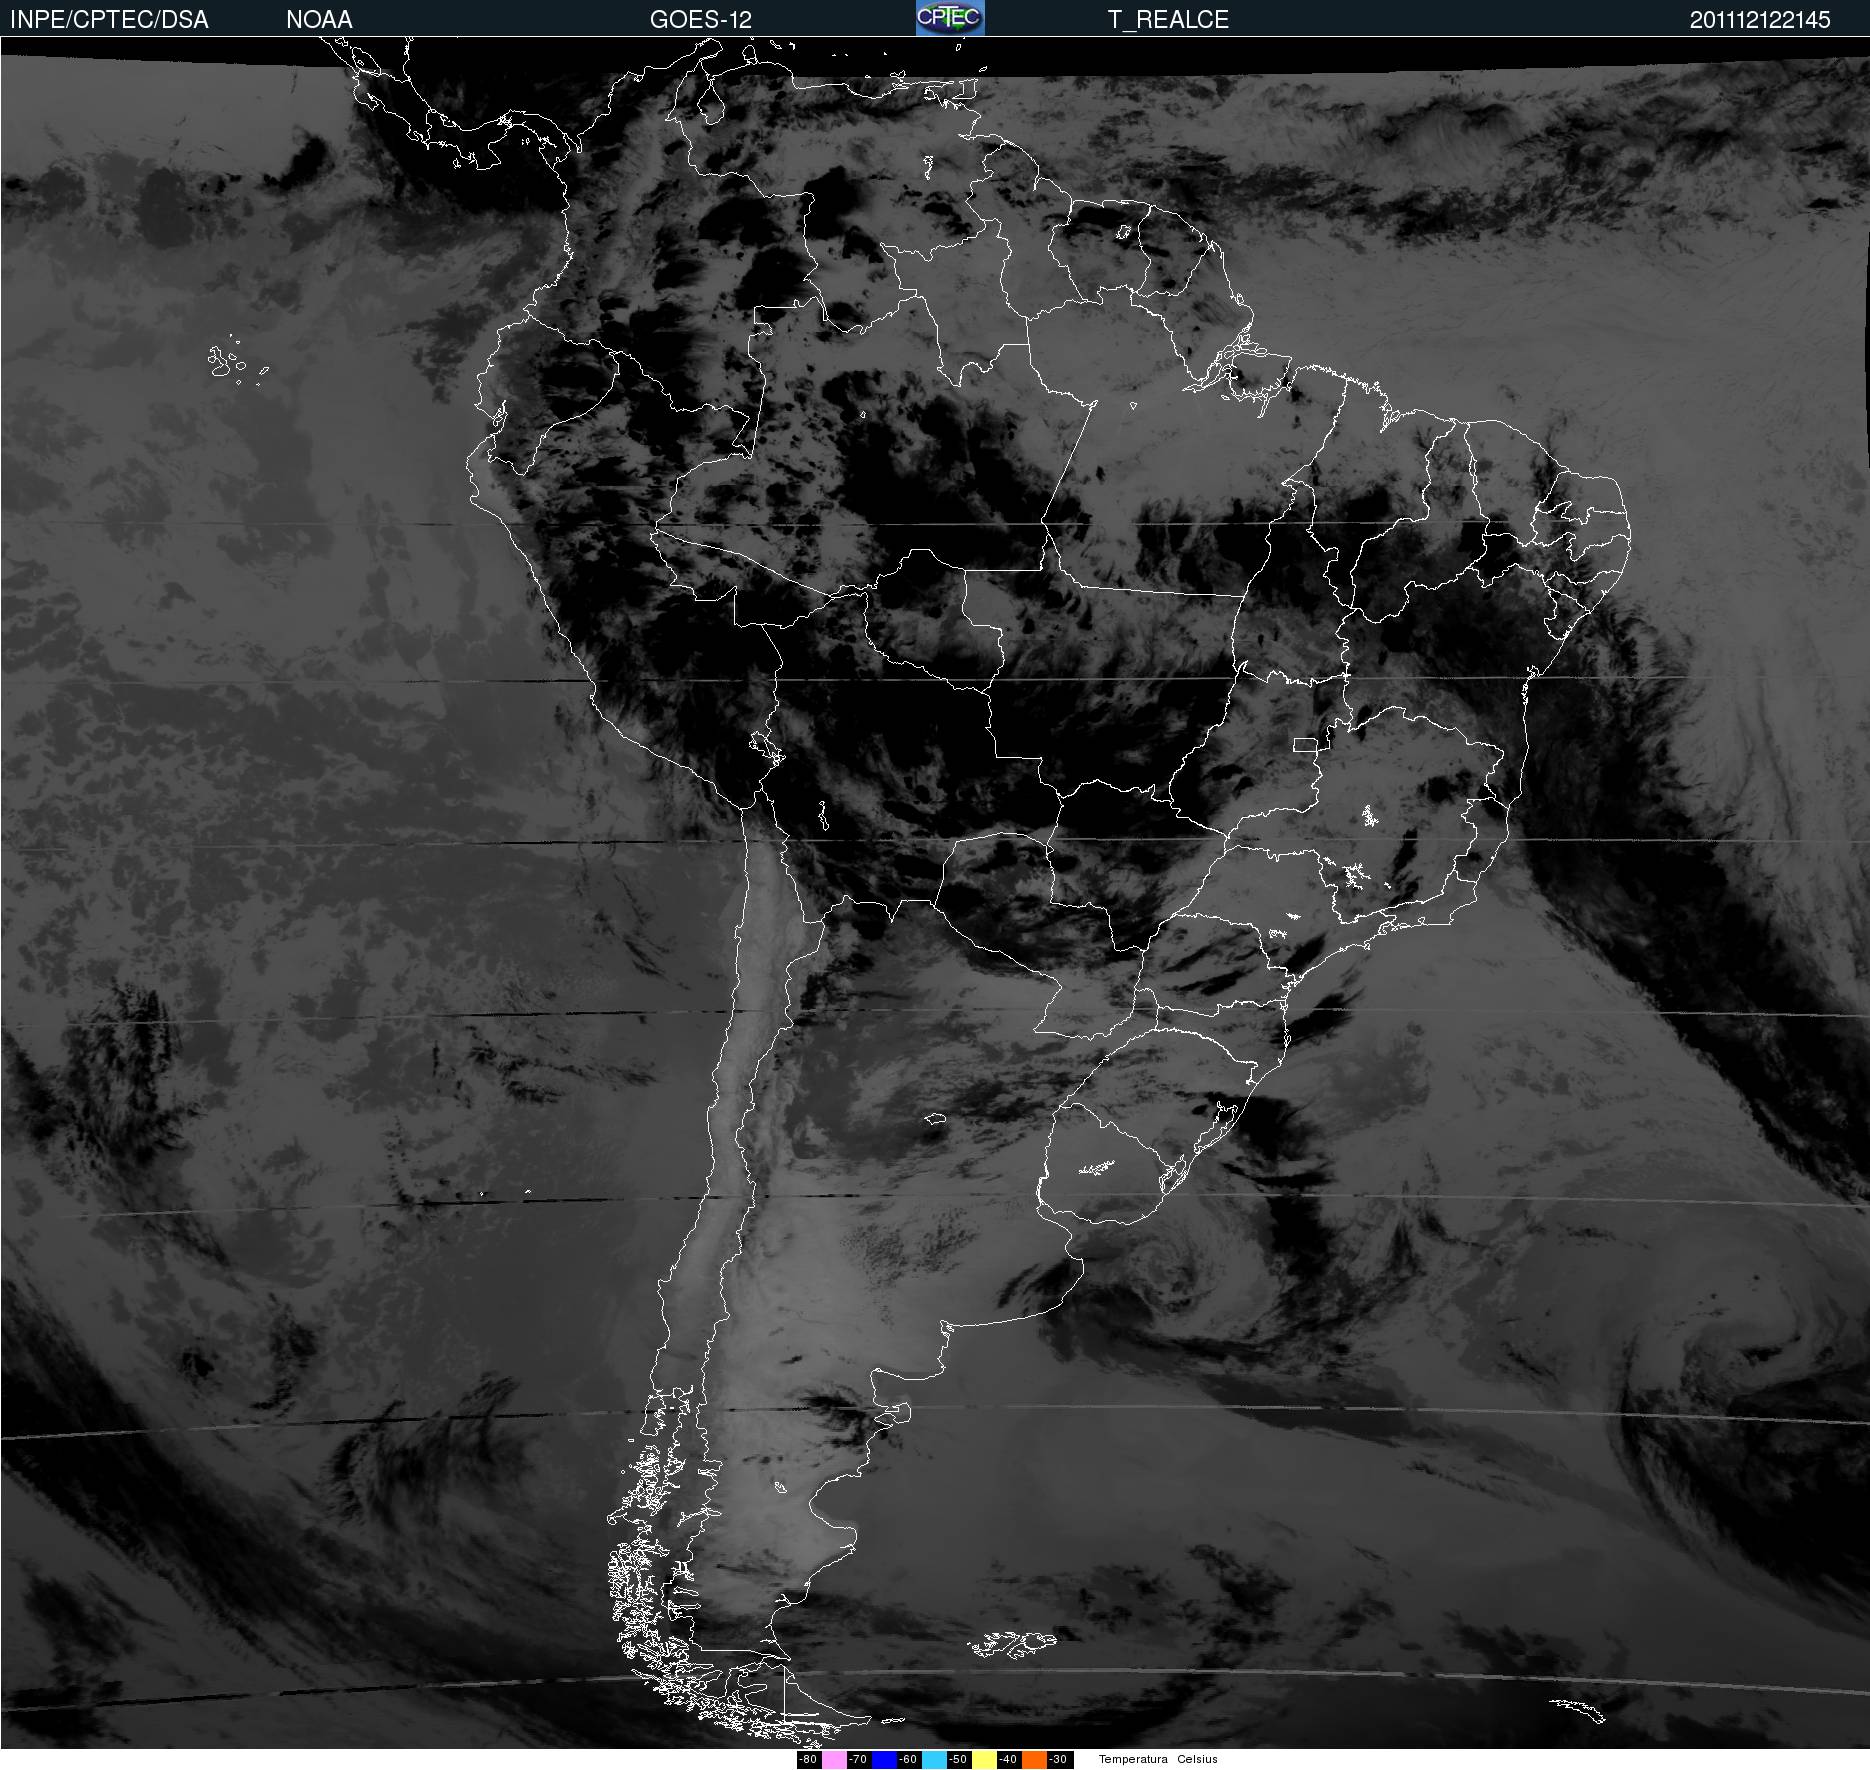Pick the orange legend color swatch
The image size is (1870, 1770).
(x=1034, y=1759)
